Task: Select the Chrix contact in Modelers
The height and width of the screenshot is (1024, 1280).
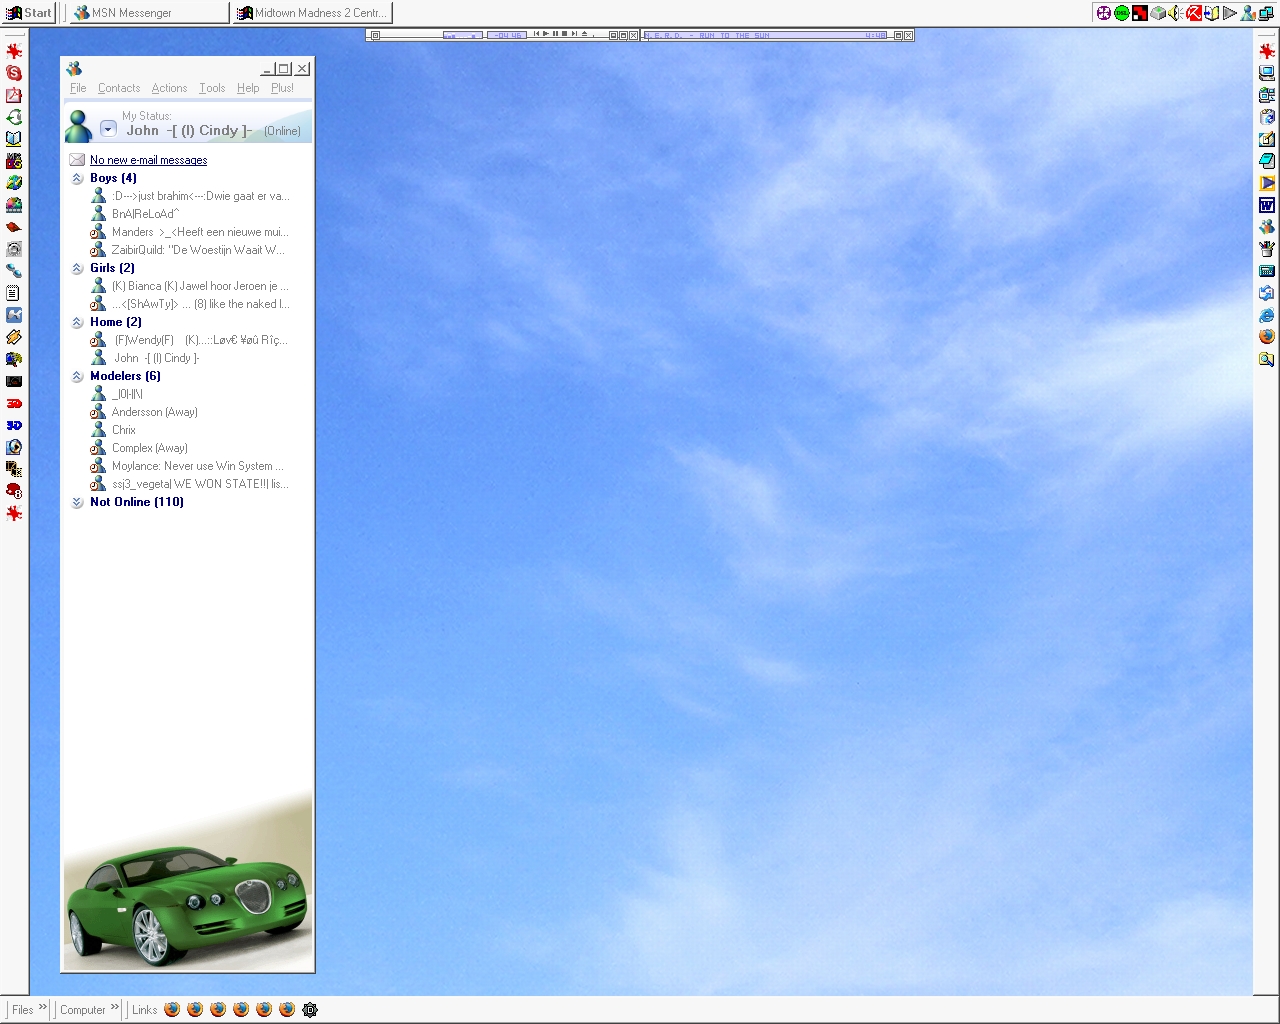Action: point(123,430)
